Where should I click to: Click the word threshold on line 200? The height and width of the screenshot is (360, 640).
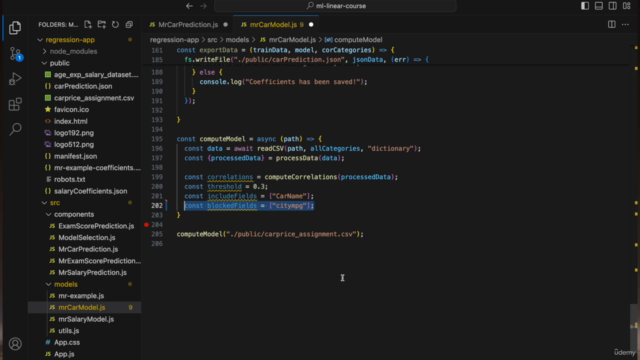[x=224, y=187]
